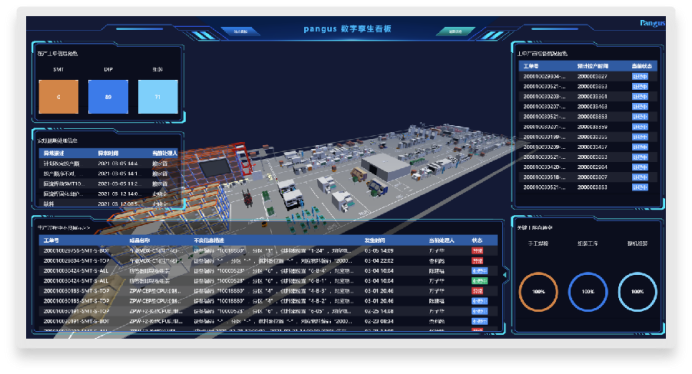Select the first row in the middle-left alert table

pos(108,163)
